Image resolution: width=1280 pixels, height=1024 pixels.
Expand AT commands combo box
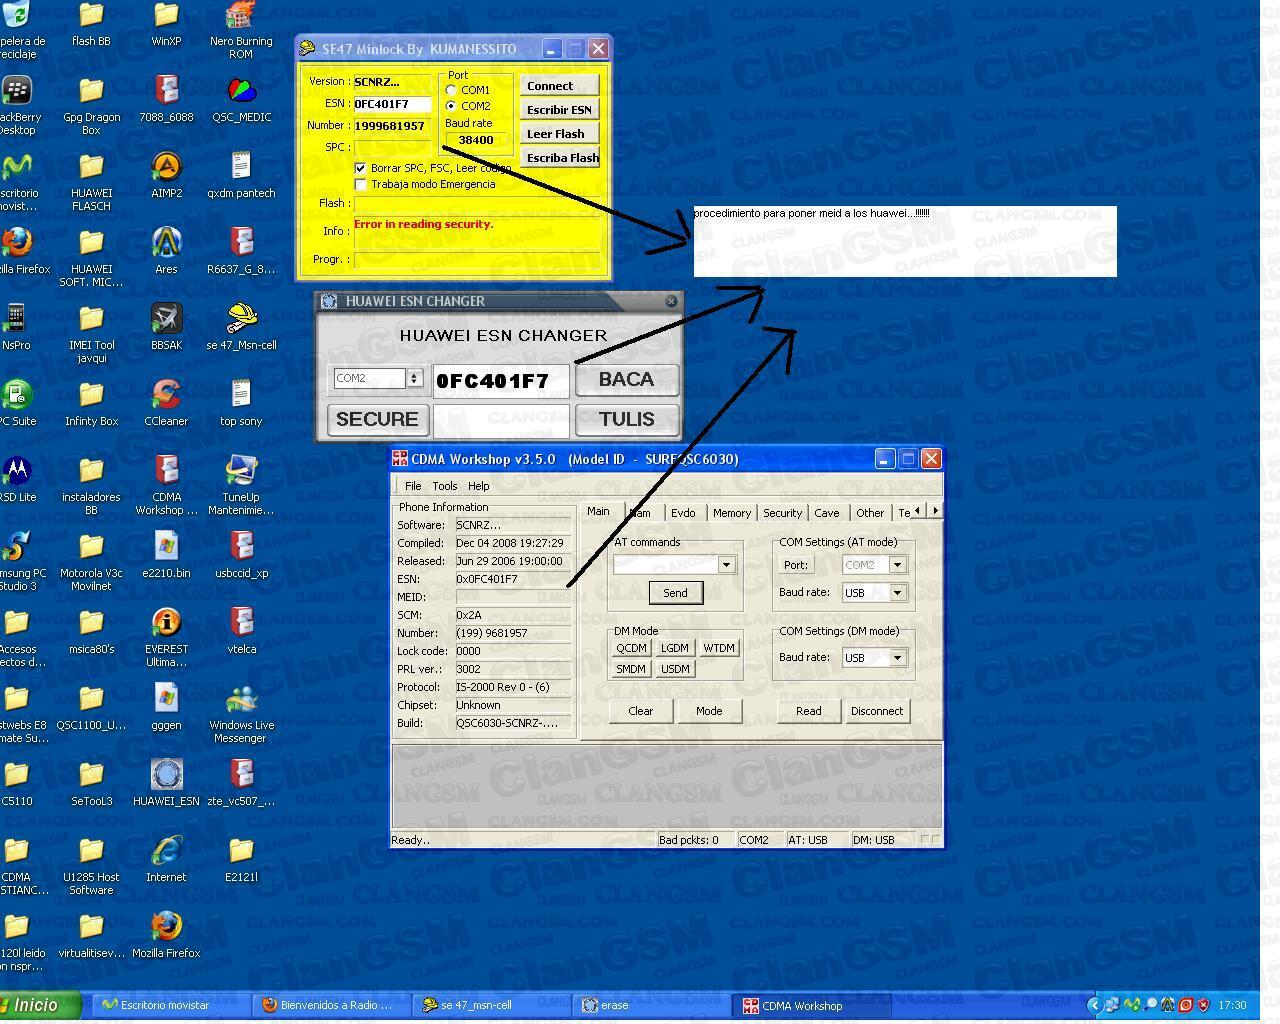(726, 565)
